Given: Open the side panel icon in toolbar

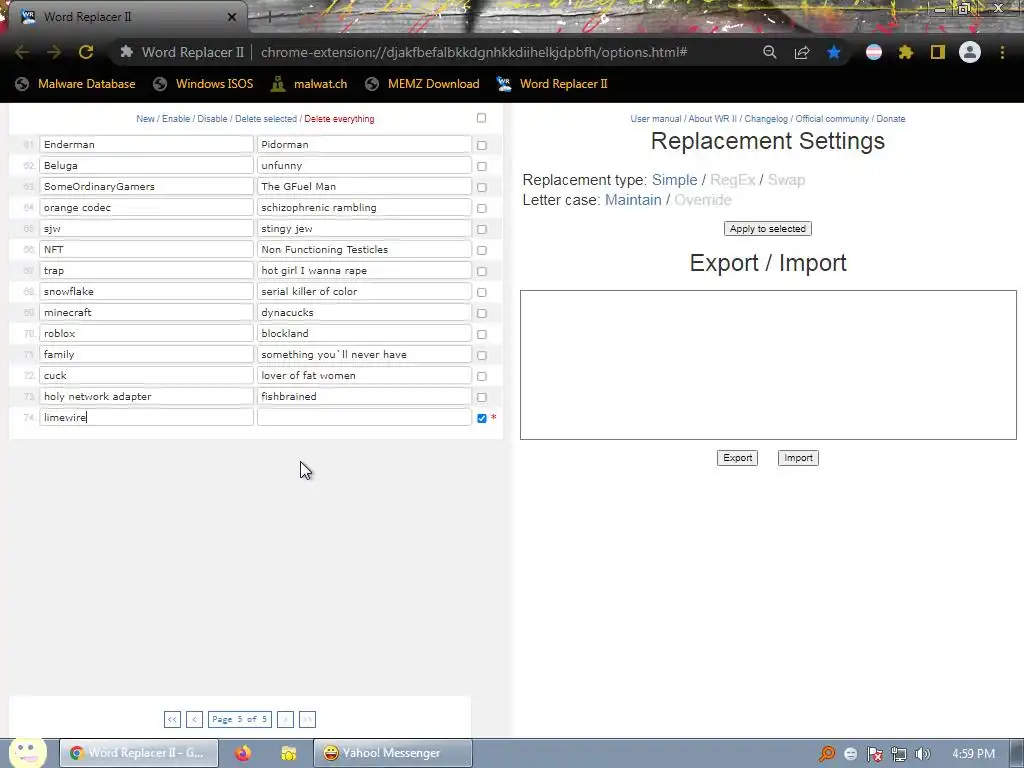Looking at the screenshot, I should click(938, 52).
